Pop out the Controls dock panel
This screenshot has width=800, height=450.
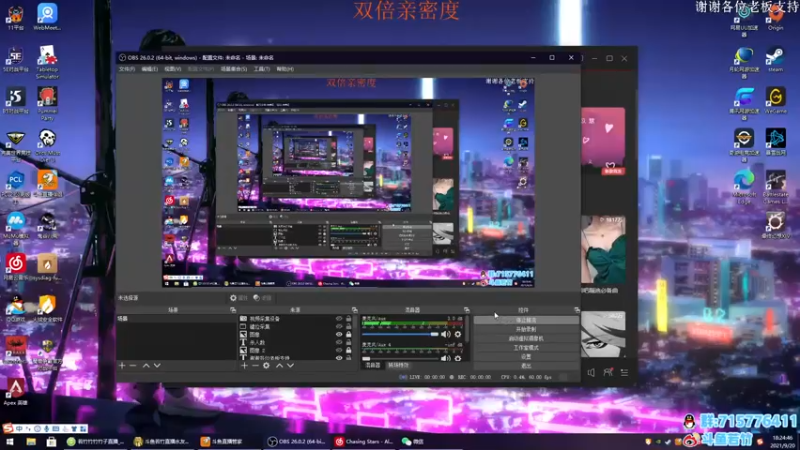click(x=577, y=310)
